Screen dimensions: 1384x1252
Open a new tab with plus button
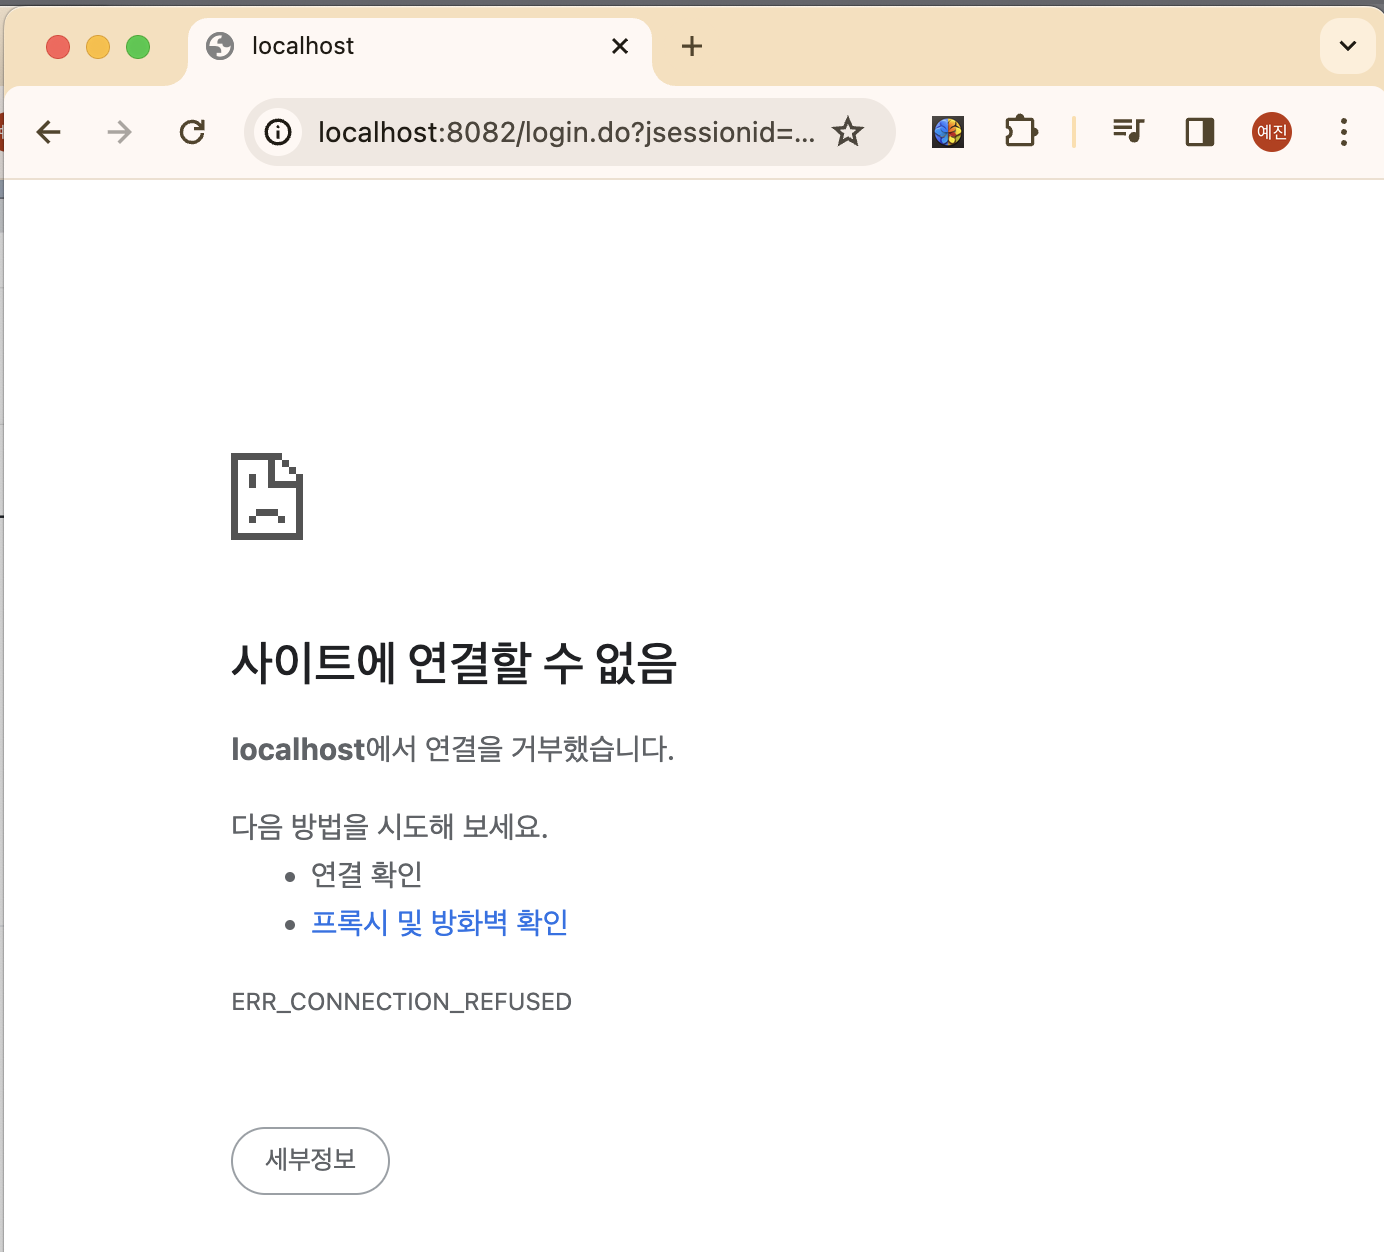(x=692, y=46)
